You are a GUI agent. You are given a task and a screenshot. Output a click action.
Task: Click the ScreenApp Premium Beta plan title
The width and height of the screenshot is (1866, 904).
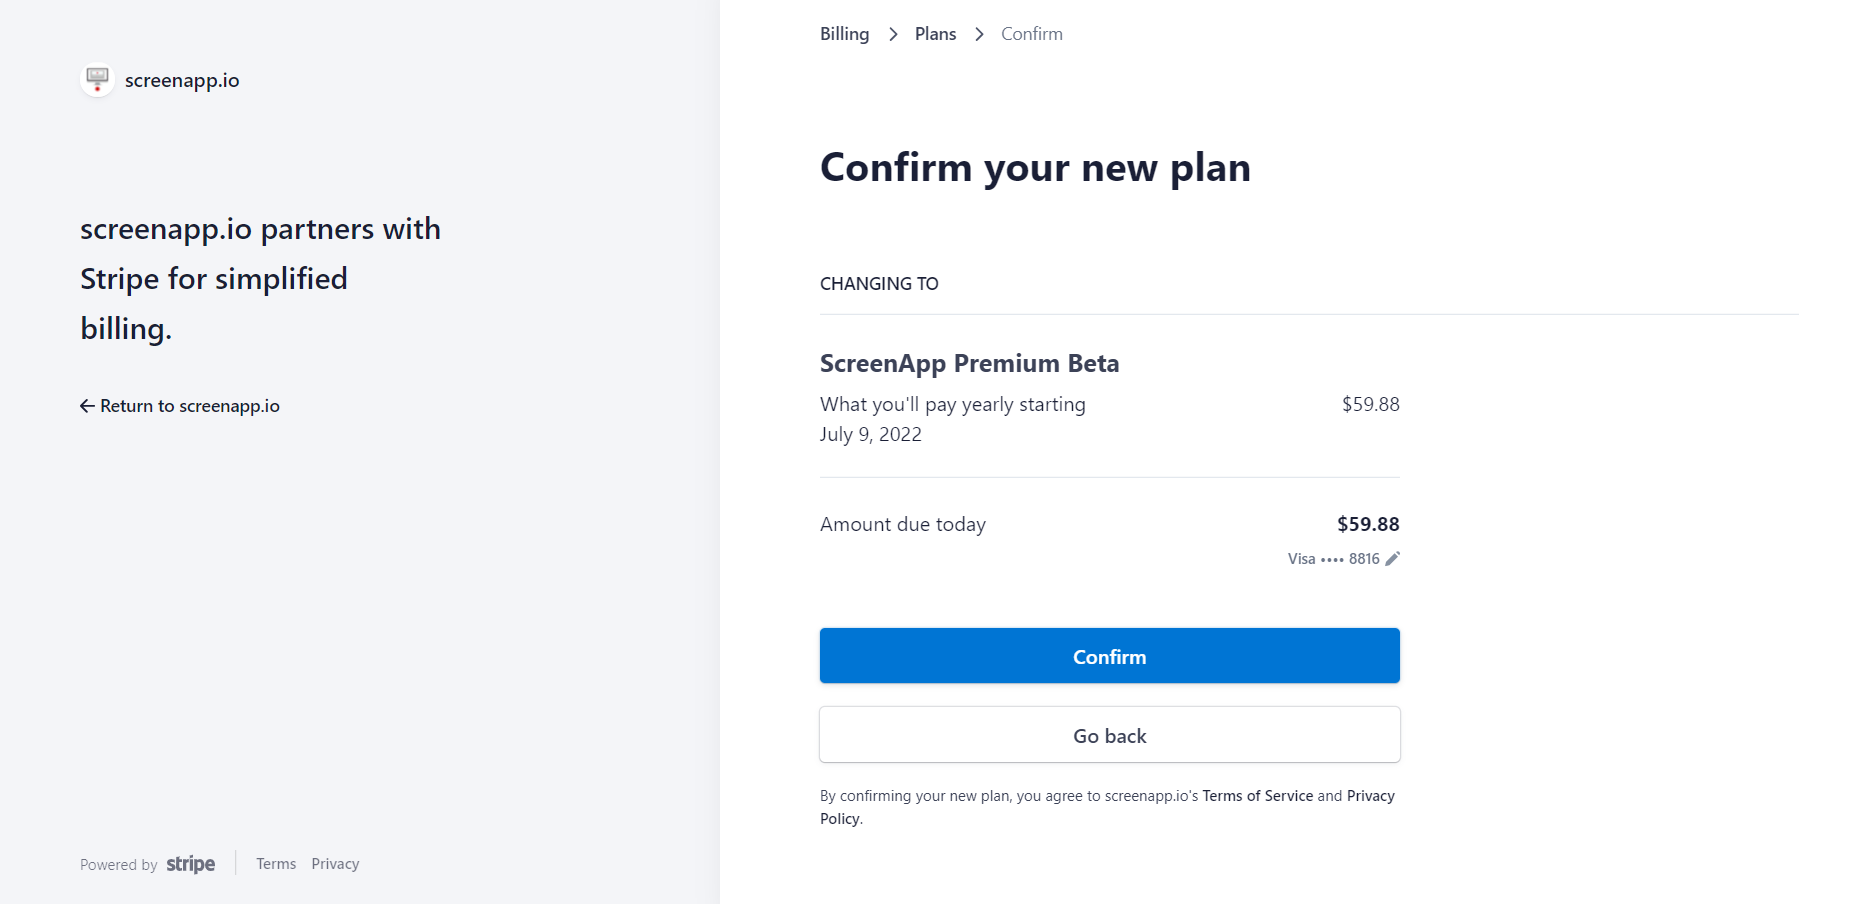tap(969, 363)
